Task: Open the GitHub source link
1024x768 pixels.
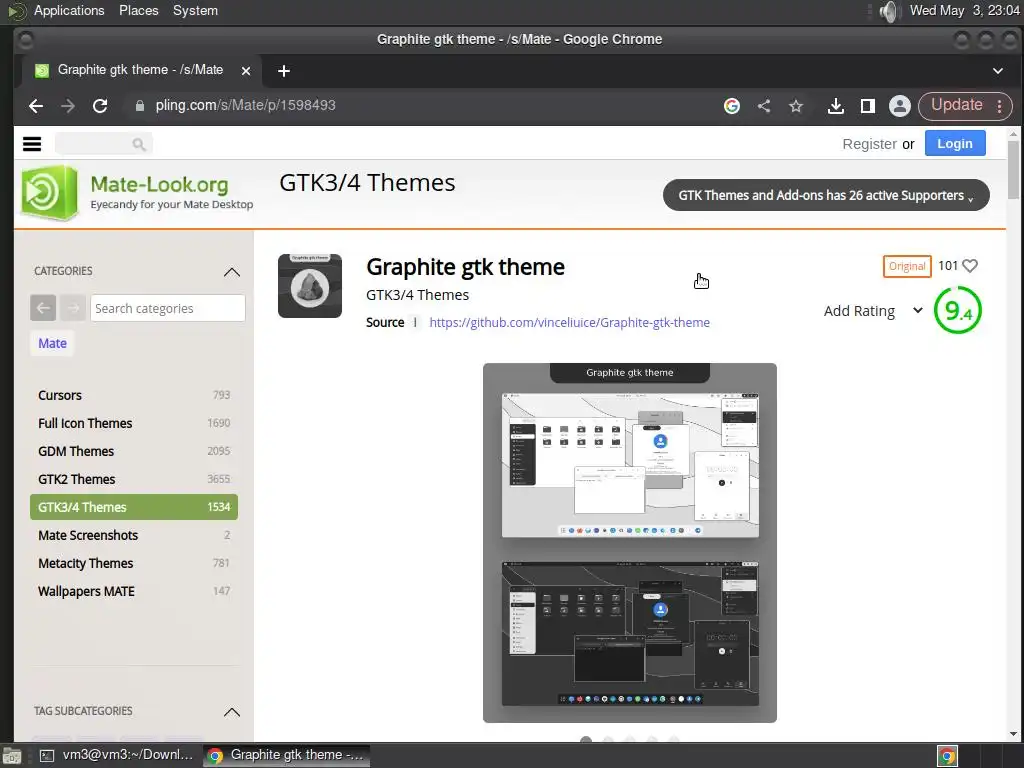Action: click(x=569, y=323)
